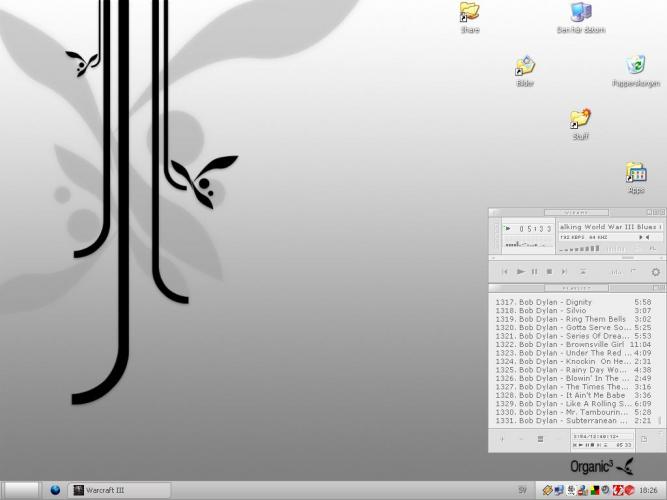Pause the current Winamp track
The height and width of the screenshot is (500, 667).
(535, 271)
